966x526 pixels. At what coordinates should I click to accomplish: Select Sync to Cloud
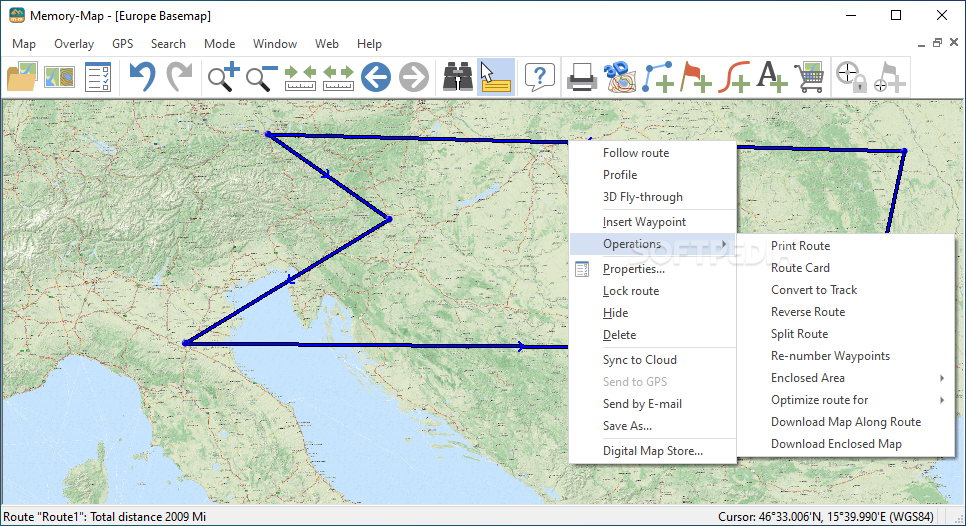click(639, 360)
